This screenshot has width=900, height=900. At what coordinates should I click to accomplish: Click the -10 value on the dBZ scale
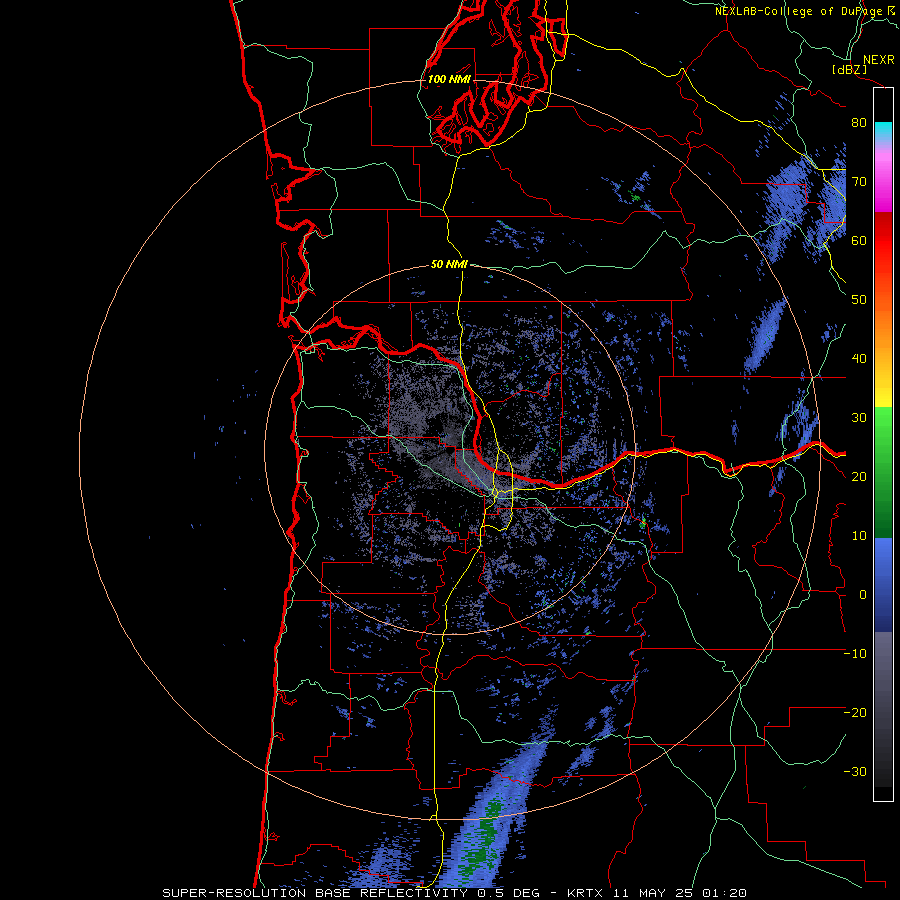[855, 654]
